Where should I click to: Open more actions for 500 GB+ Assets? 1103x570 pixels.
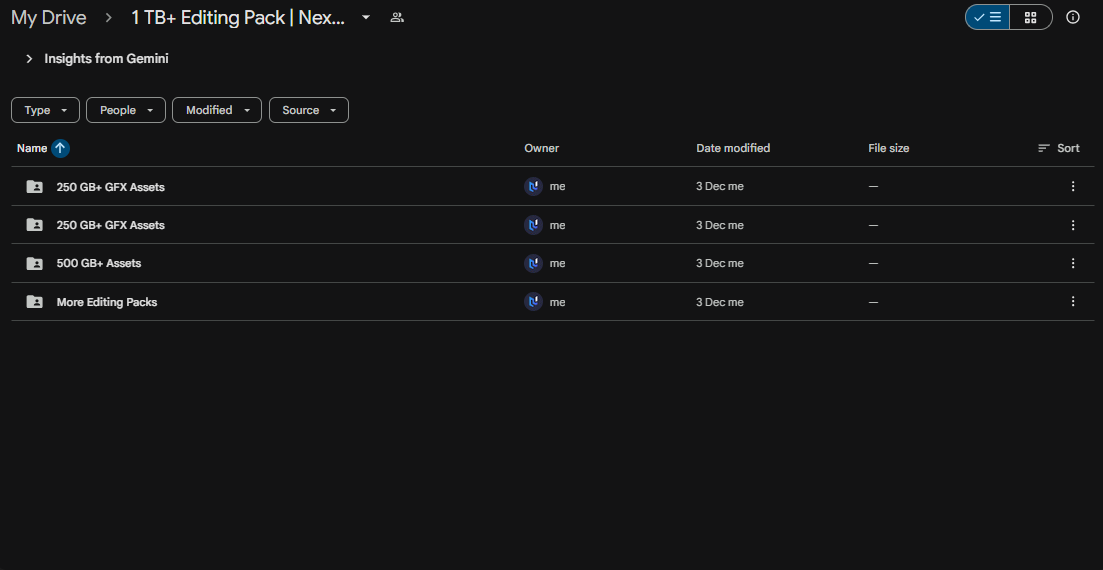[1073, 263]
